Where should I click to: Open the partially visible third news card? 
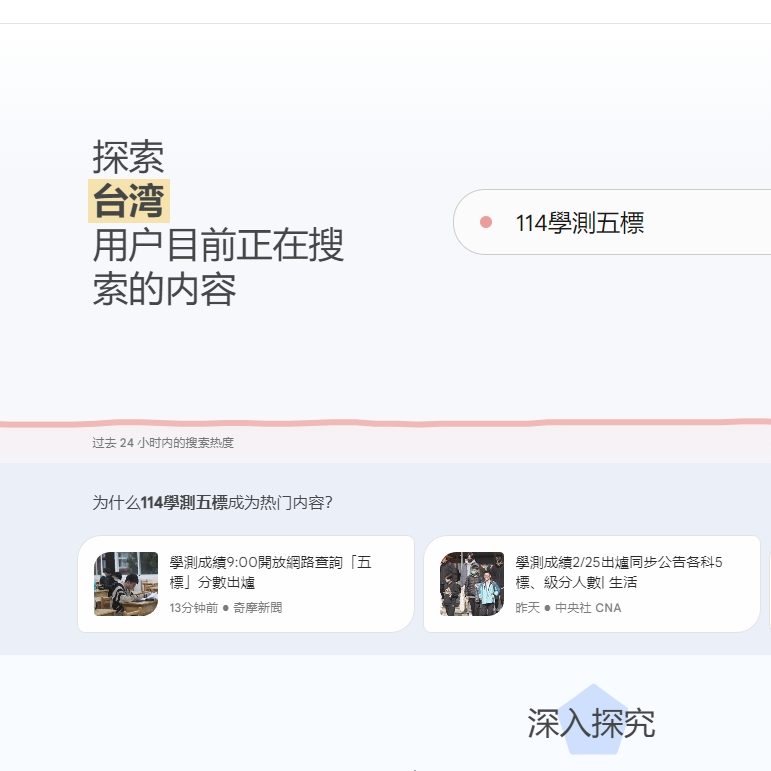[x=767, y=584]
